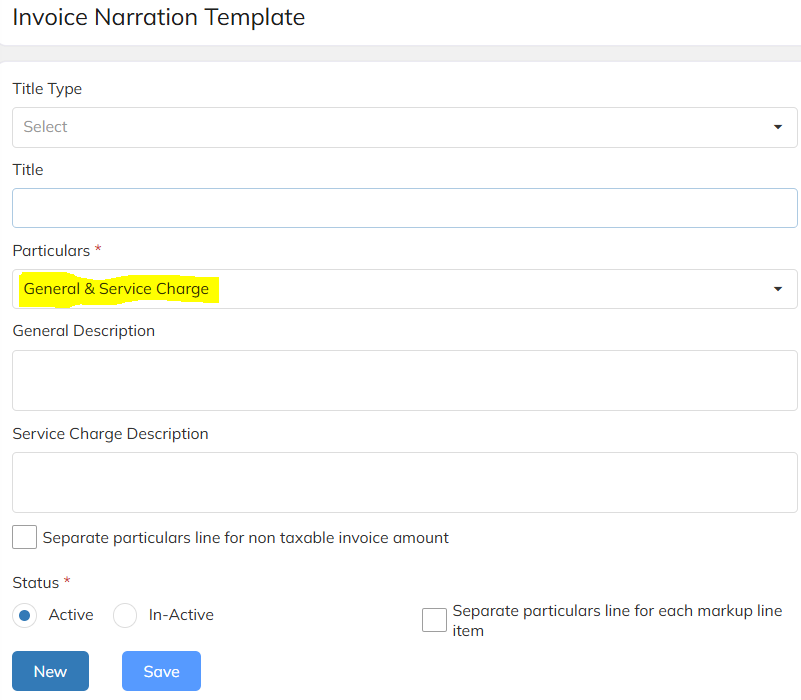This screenshot has height=700, width=801.
Task: Enable separate particulars for each markup line item checkbox
Action: coord(434,620)
